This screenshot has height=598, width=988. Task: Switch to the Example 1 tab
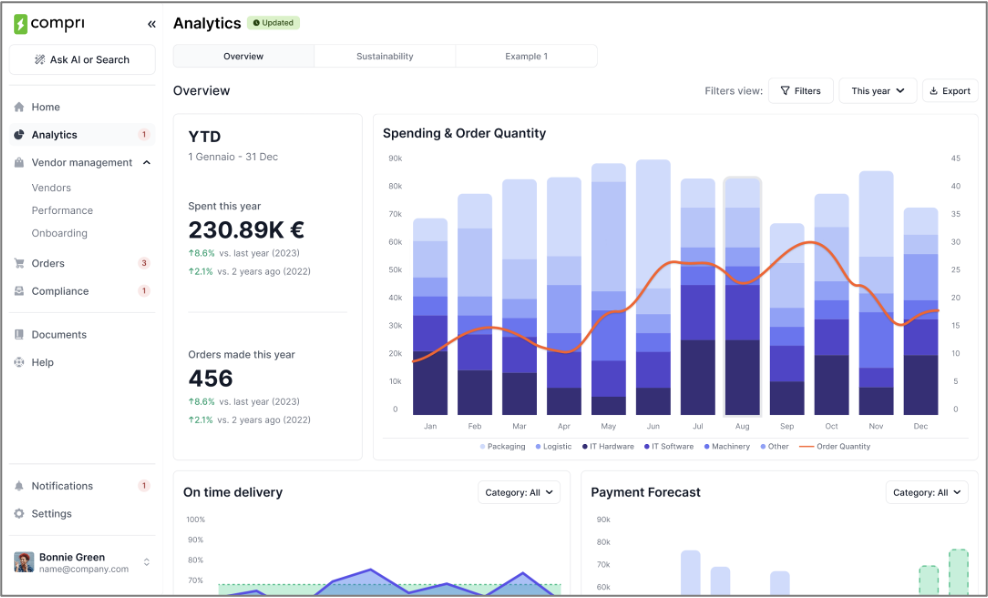[526, 56]
